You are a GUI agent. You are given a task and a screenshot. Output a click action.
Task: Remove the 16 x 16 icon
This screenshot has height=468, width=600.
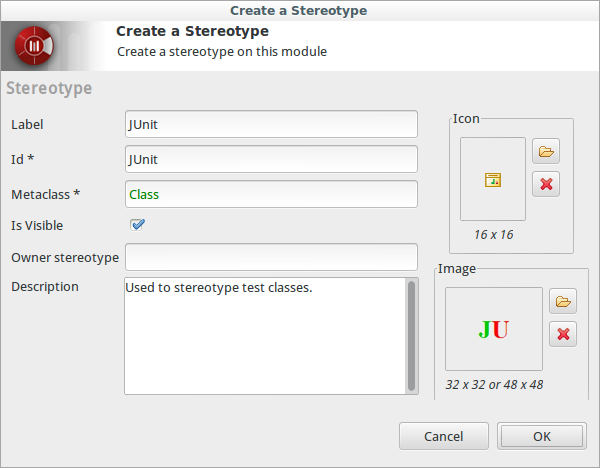coord(546,184)
